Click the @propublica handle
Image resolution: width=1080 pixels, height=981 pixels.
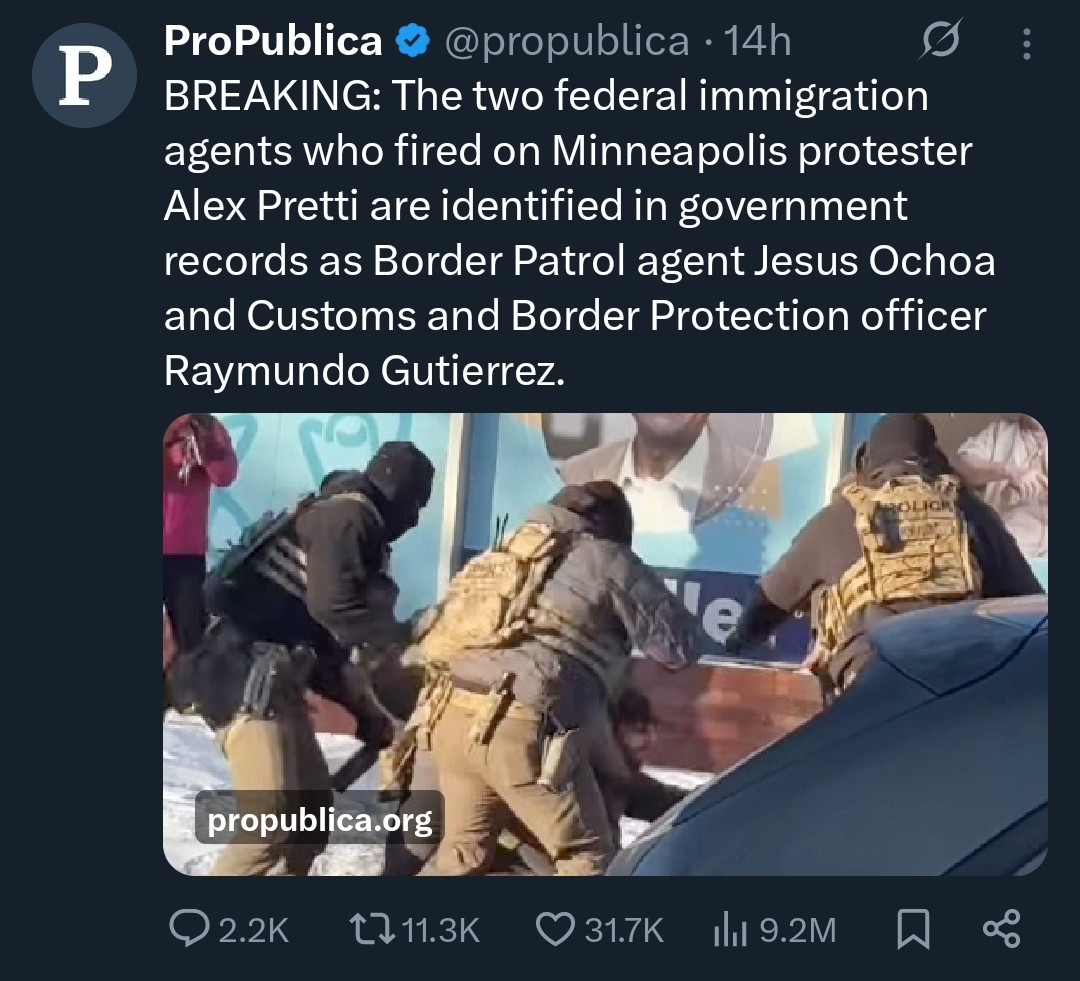pyautogui.click(x=566, y=42)
